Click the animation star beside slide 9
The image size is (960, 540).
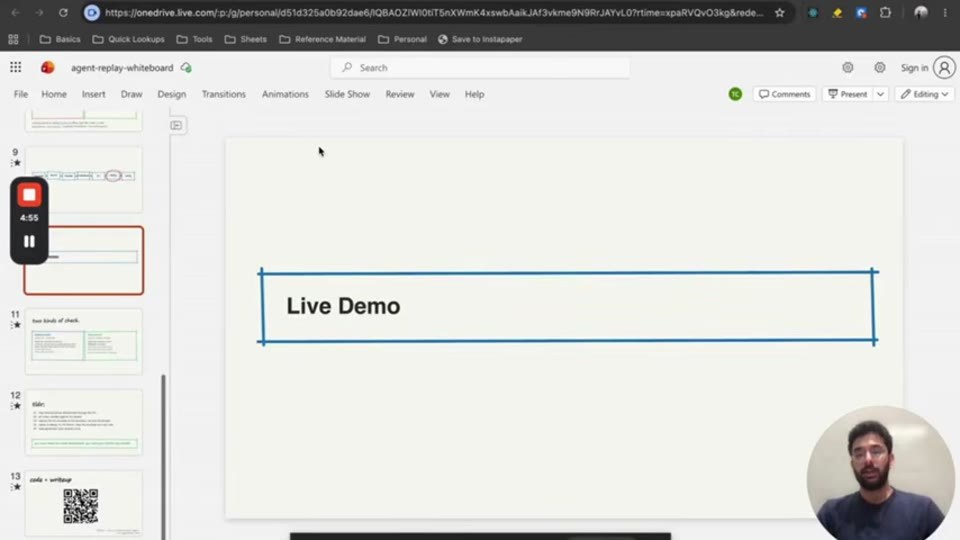(17, 163)
